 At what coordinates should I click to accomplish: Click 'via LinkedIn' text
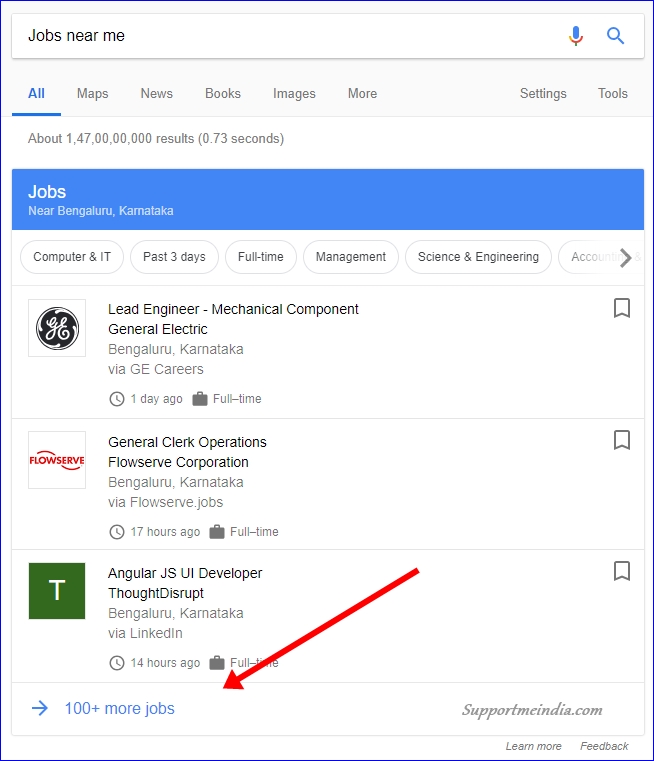[x=145, y=633]
